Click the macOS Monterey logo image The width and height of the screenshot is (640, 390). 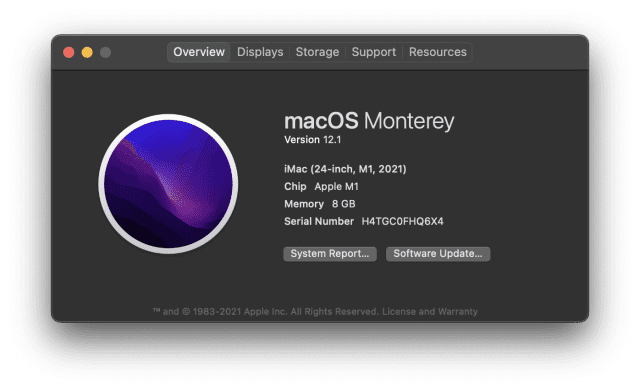pos(168,184)
